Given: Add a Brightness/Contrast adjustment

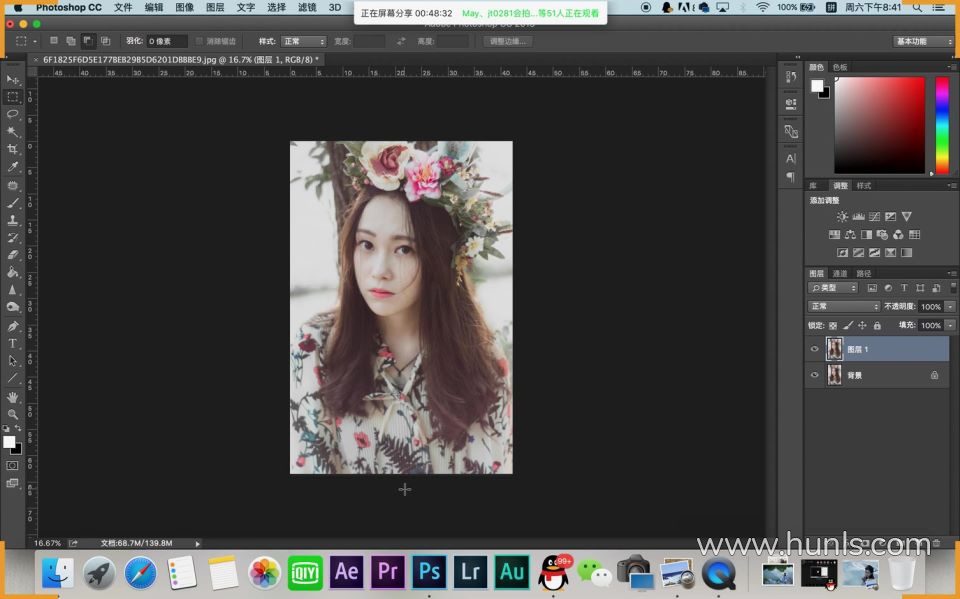Looking at the screenshot, I should [842, 217].
